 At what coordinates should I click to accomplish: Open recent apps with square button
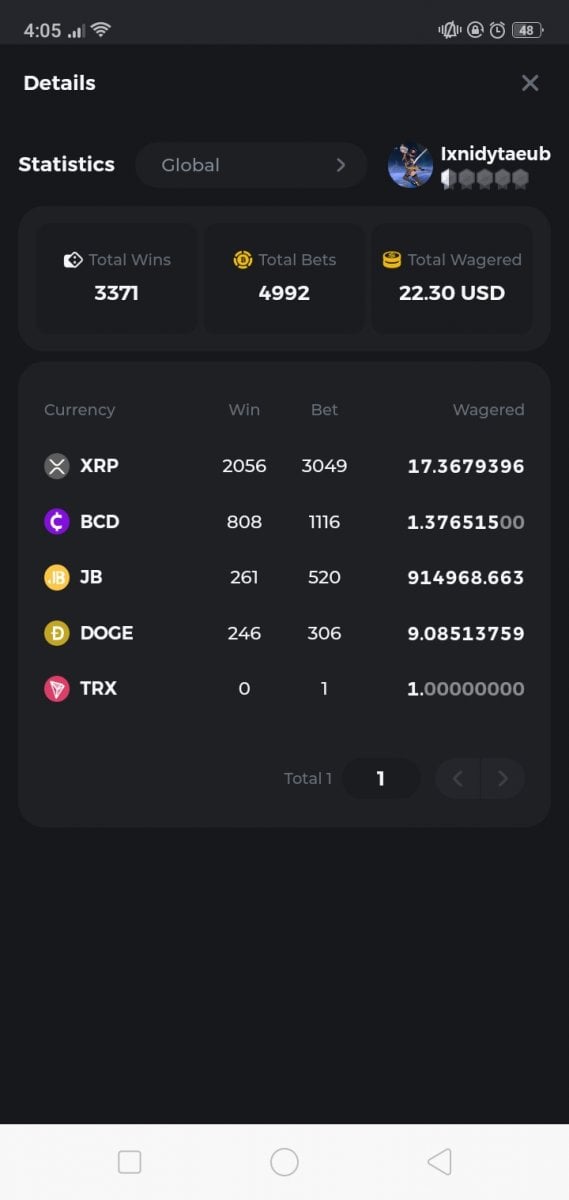point(129,1161)
